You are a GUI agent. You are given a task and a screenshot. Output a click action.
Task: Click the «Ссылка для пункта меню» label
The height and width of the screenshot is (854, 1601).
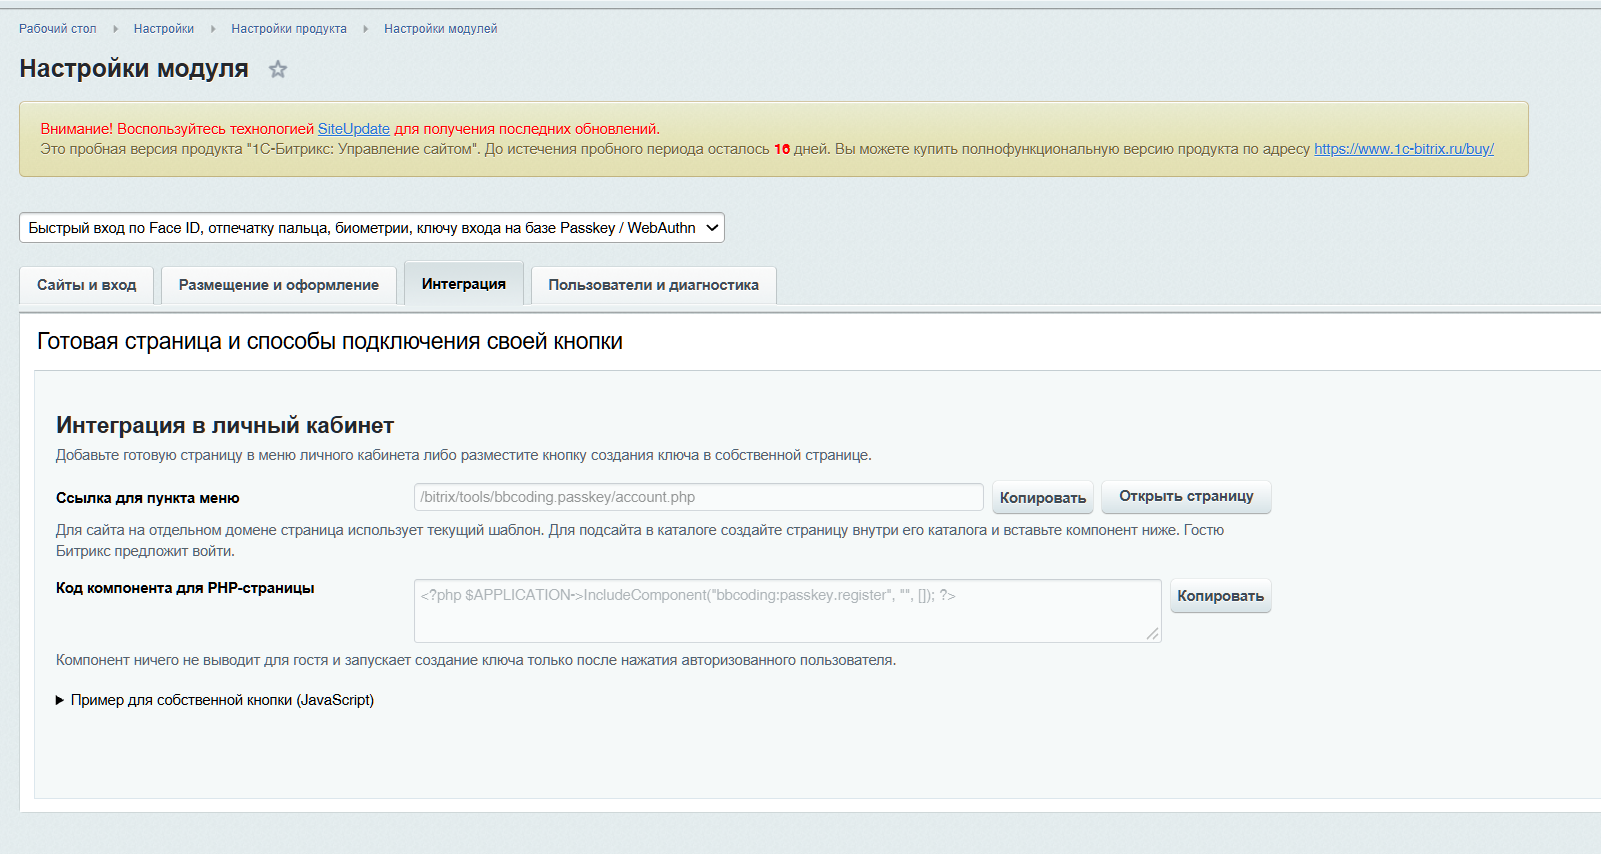click(148, 498)
